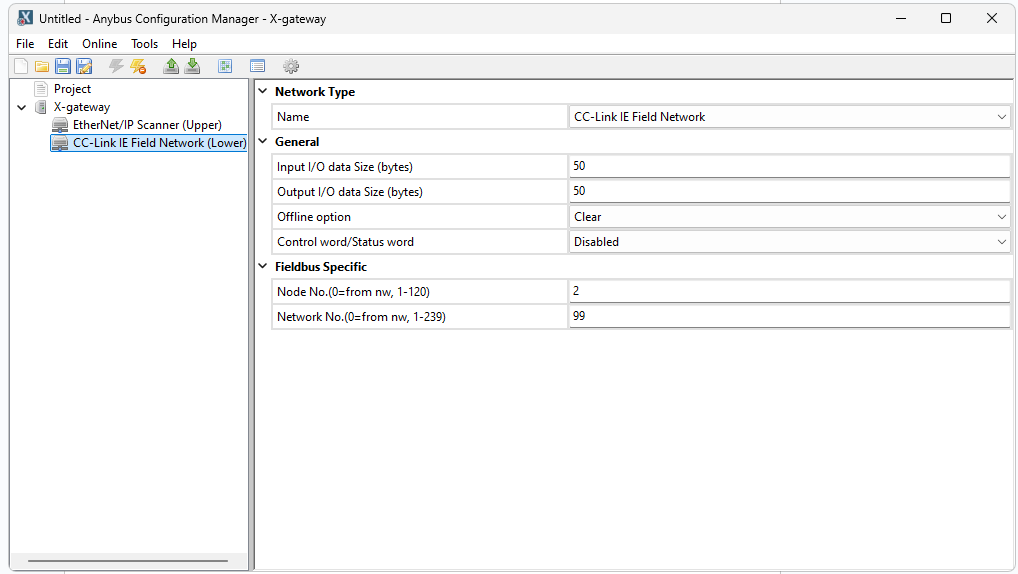Image resolution: width=1018 pixels, height=574 pixels.
Task: Select the Project tree item
Action: [72, 89]
